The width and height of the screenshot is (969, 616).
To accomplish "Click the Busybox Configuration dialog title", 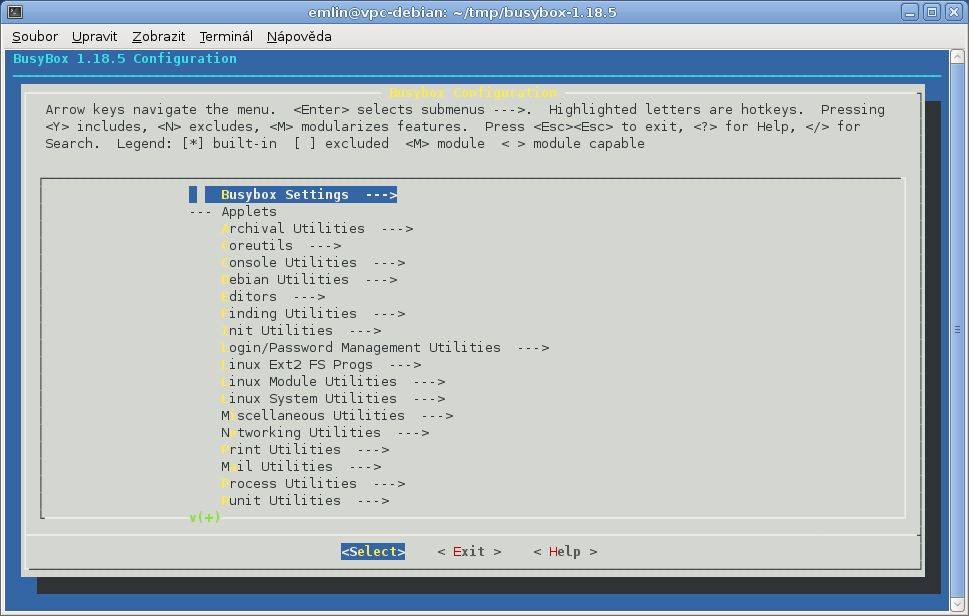I will 473,93.
